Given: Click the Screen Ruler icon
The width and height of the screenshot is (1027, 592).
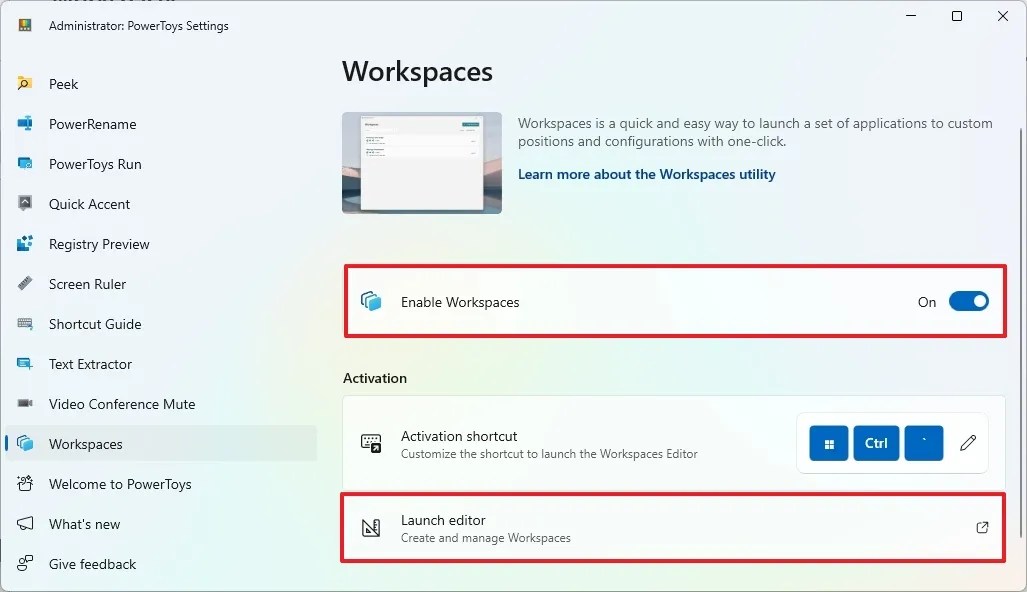Looking at the screenshot, I should (x=27, y=284).
